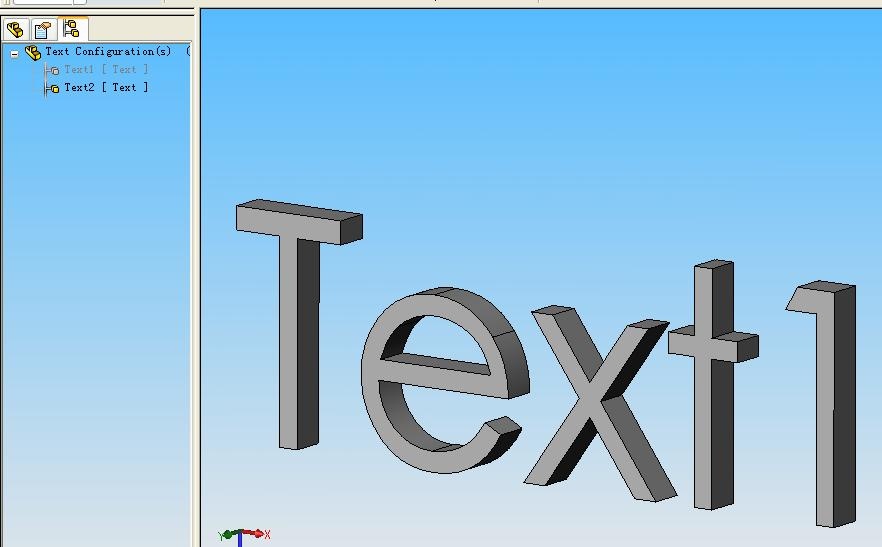Select the greyed Text1 [ Text ] configuration
This screenshot has width=882, height=547.
[x=106, y=69]
